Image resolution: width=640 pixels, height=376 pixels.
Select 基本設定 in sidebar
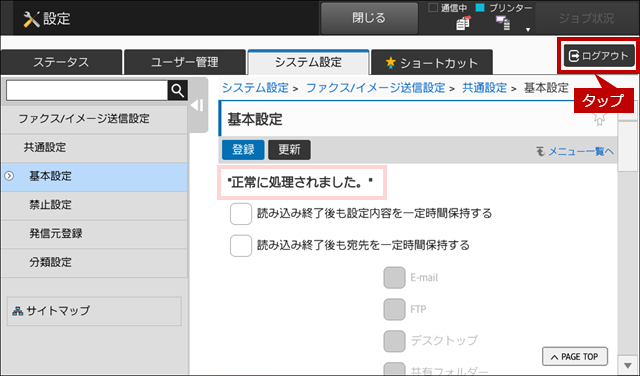pyautogui.click(x=94, y=176)
